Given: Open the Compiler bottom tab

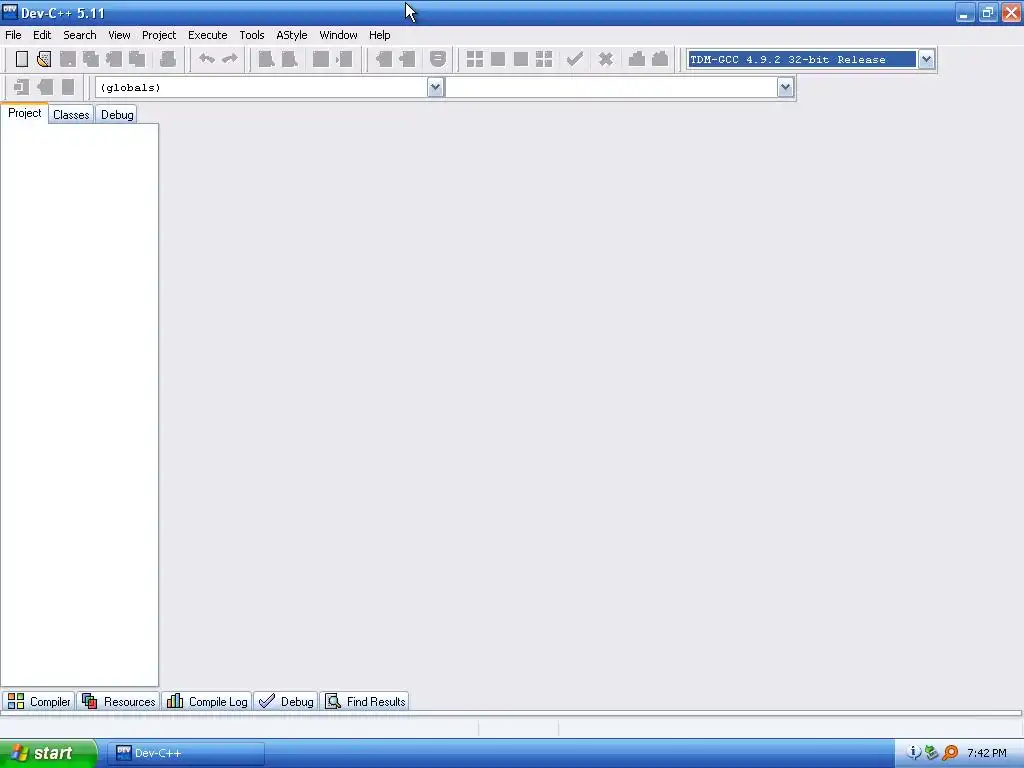Looking at the screenshot, I should click(39, 701).
